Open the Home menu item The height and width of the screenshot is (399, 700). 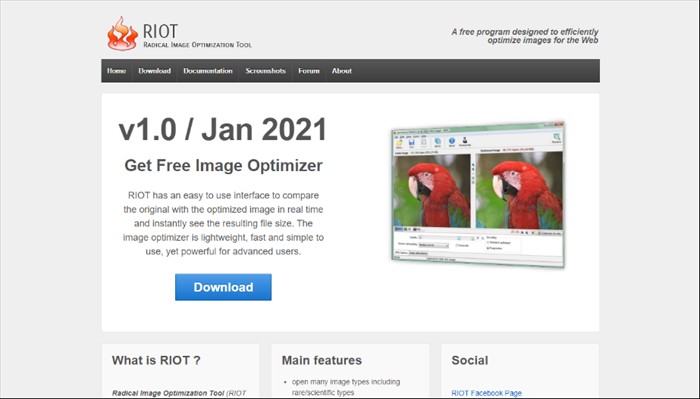117,71
